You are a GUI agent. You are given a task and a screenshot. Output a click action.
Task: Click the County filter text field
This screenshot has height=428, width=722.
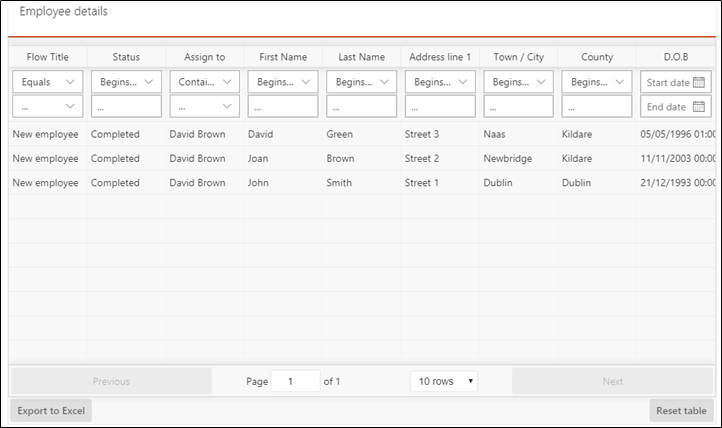pyautogui.click(x=597, y=106)
